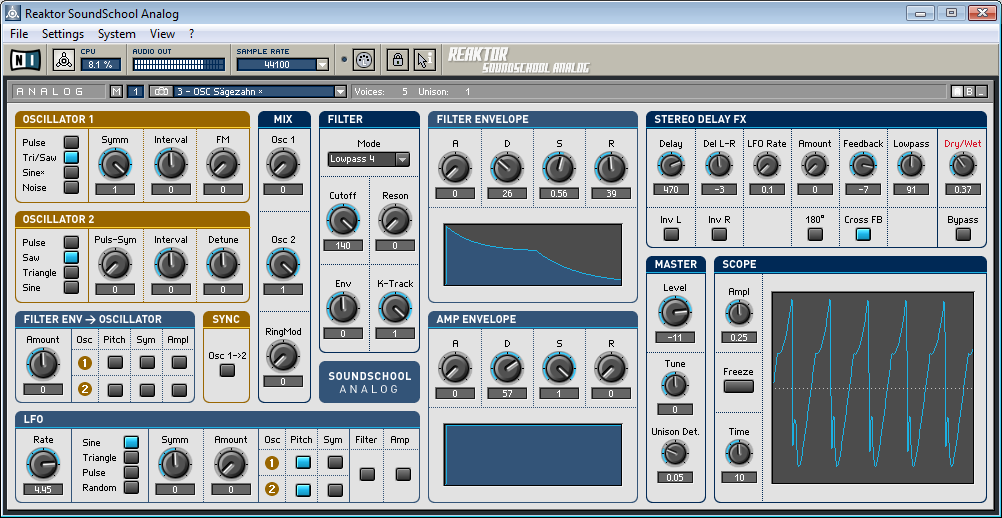This screenshot has width=1002, height=518.
Task: Enable LFO Amp modulation switch
Action: tap(403, 474)
